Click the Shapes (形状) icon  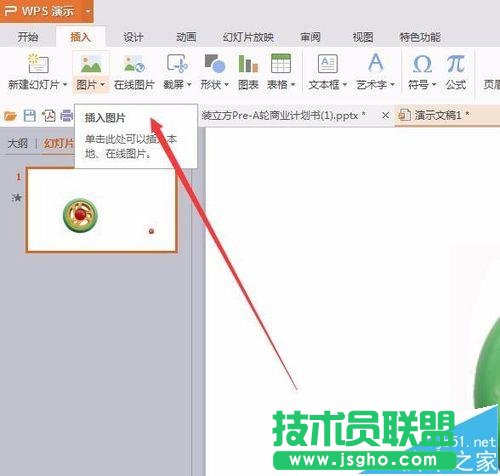click(x=214, y=63)
